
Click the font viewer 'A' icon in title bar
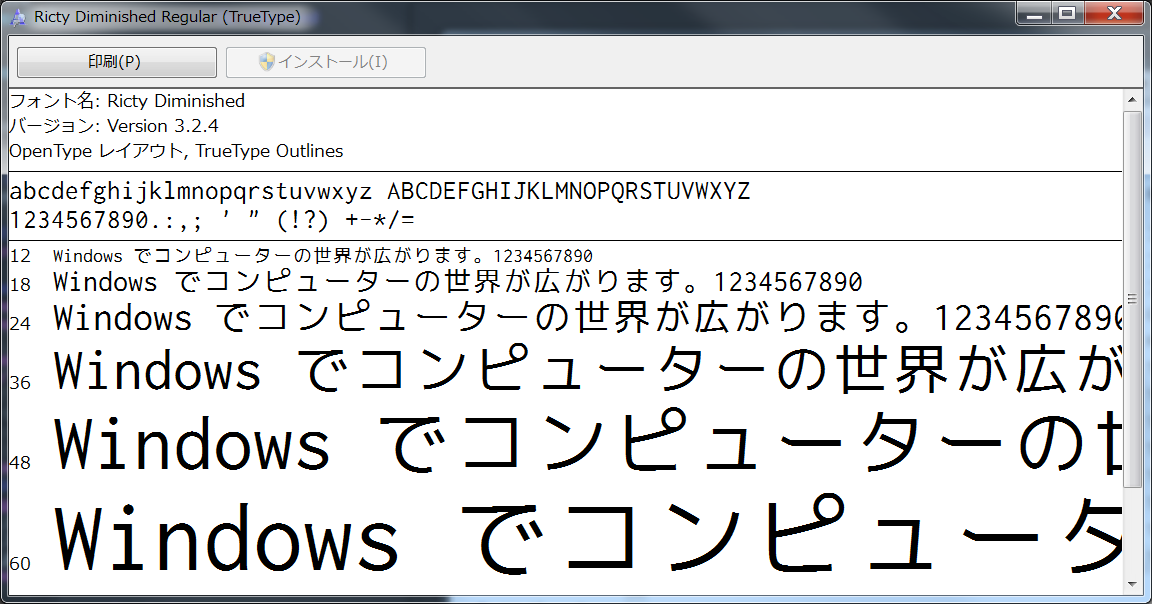tap(17, 15)
